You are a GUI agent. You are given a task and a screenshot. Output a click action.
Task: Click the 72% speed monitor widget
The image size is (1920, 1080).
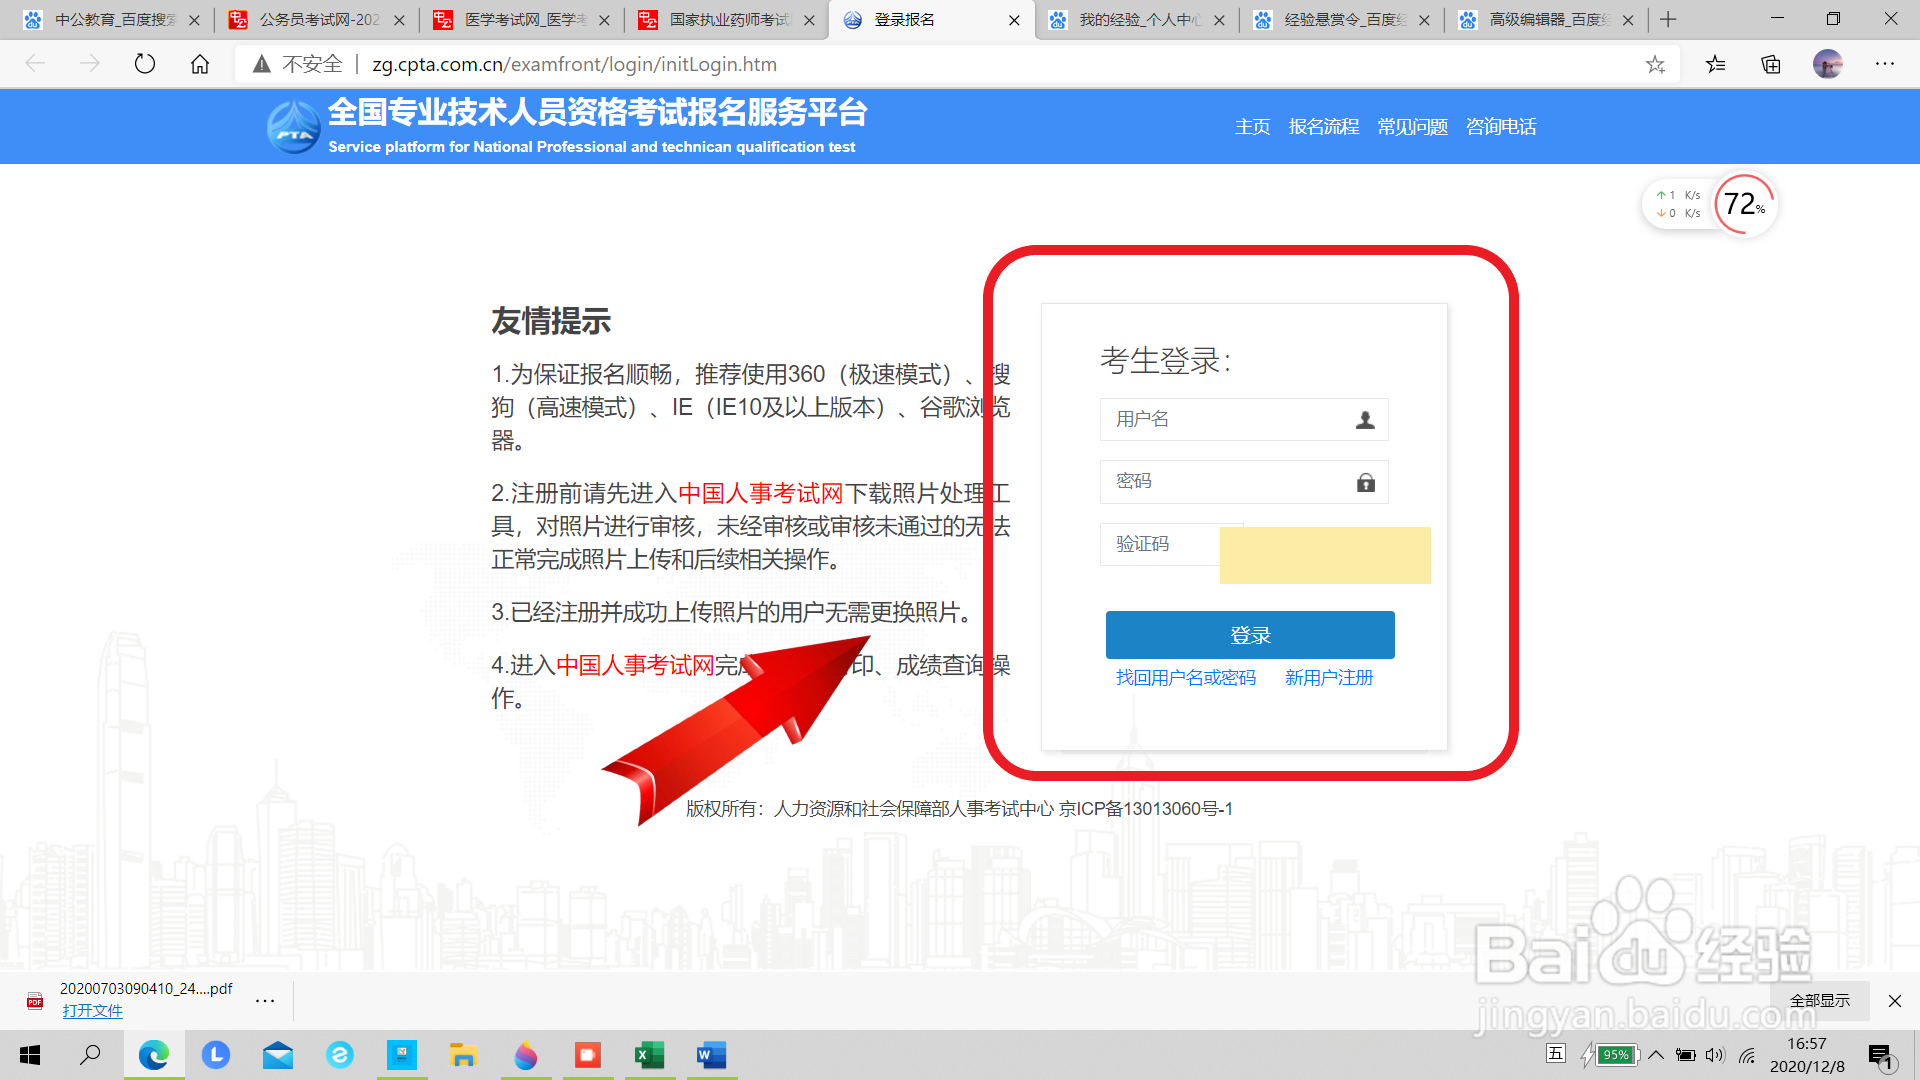tap(1745, 204)
